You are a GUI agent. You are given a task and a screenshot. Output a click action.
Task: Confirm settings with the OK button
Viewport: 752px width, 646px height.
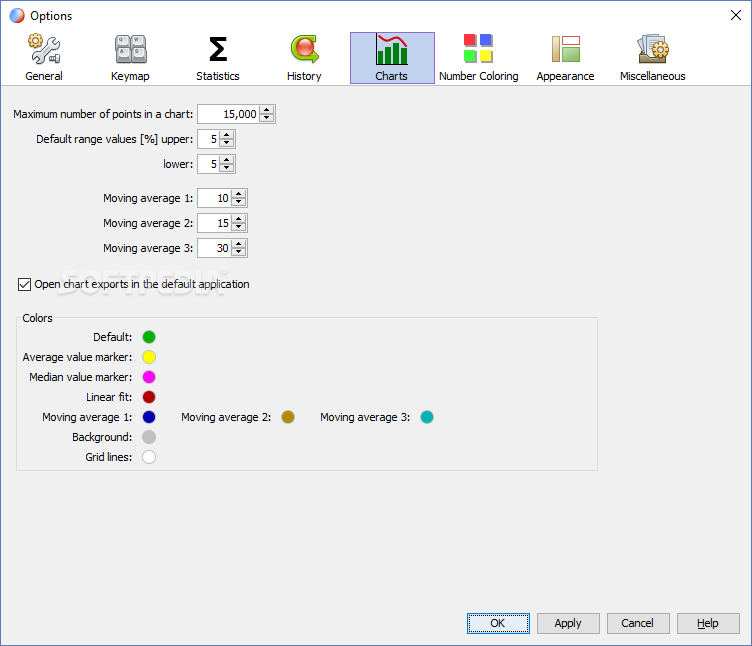point(498,623)
